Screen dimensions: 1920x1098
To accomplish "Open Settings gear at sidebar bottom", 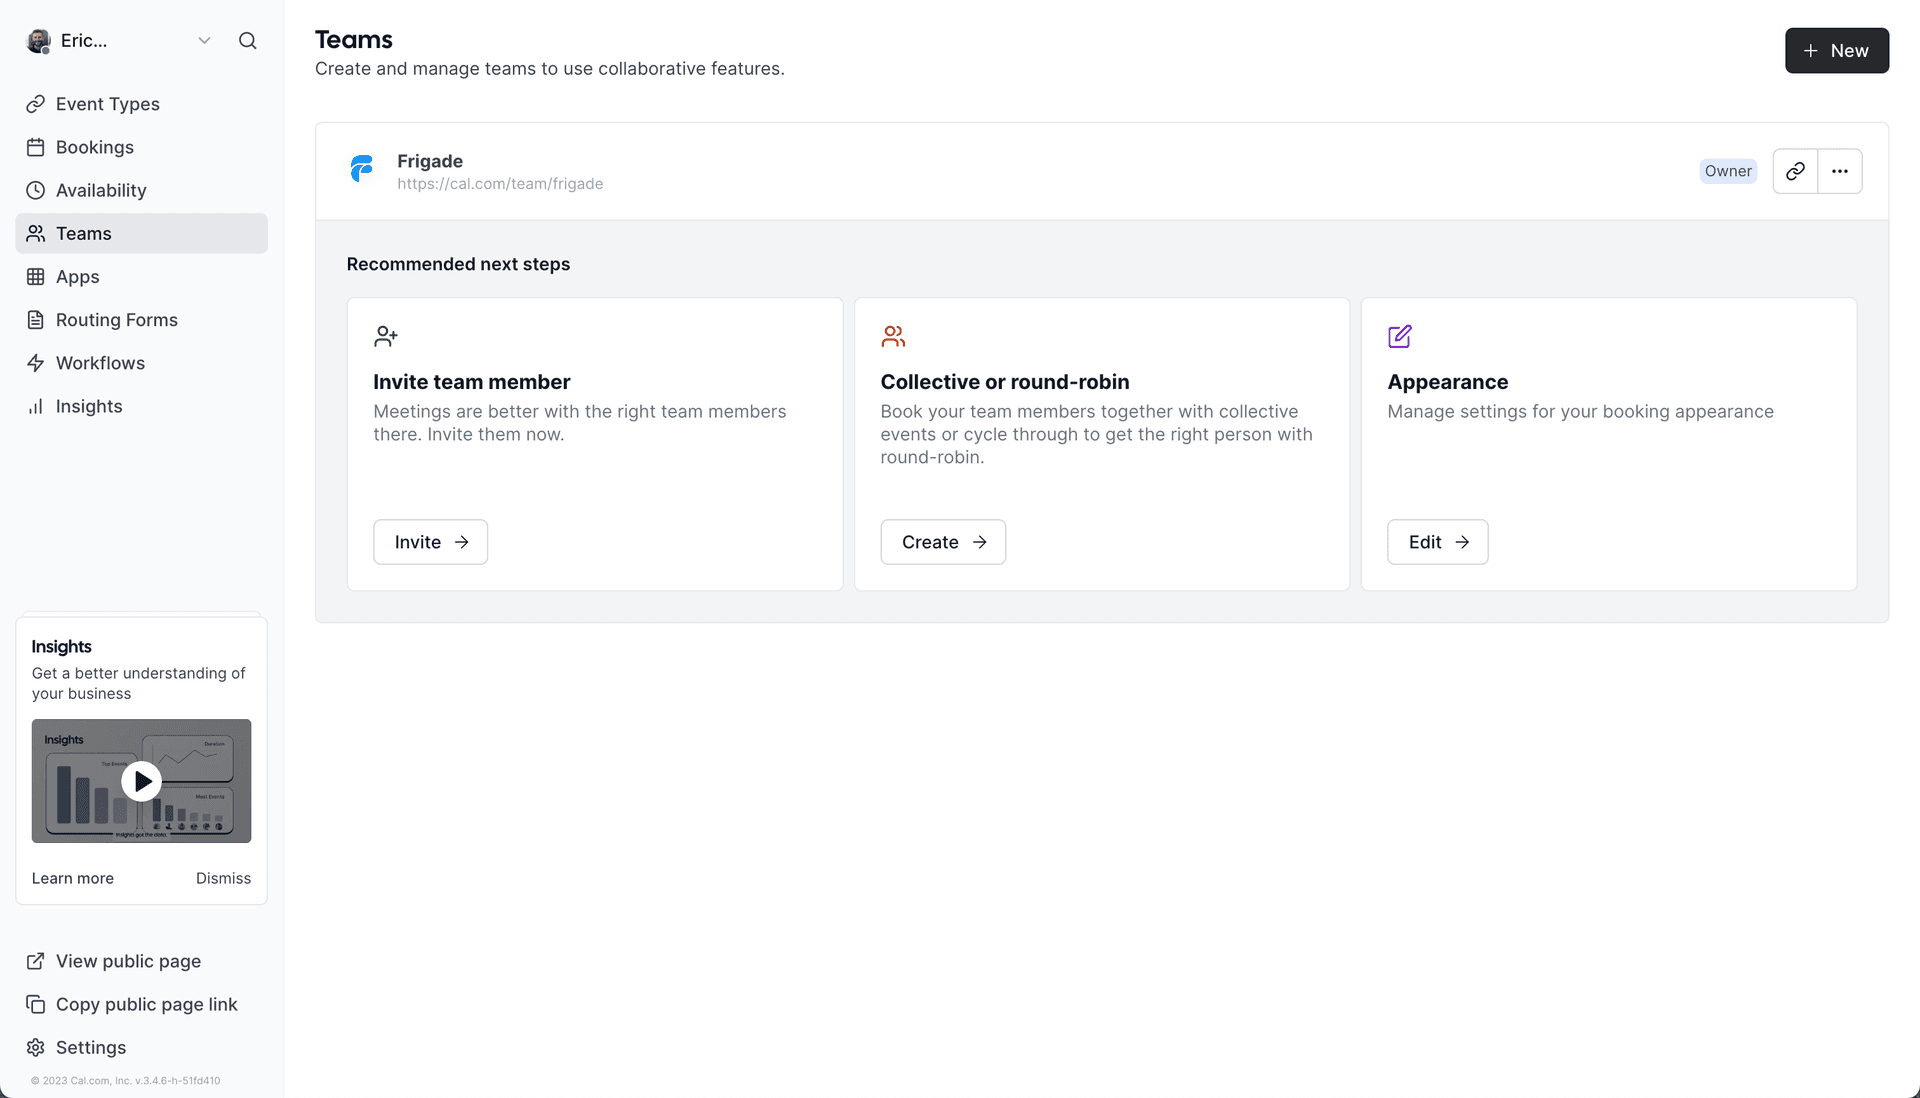I will click(x=90, y=1047).
